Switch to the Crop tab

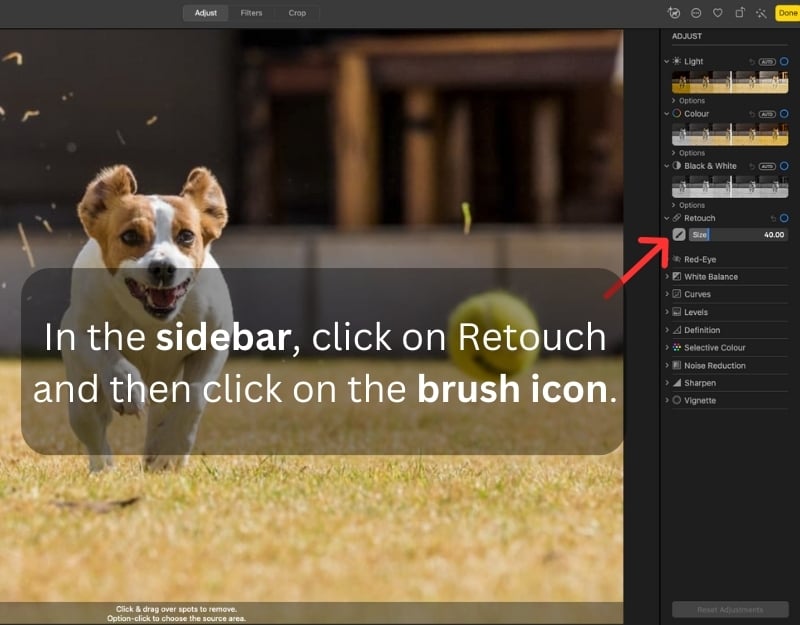click(x=297, y=13)
